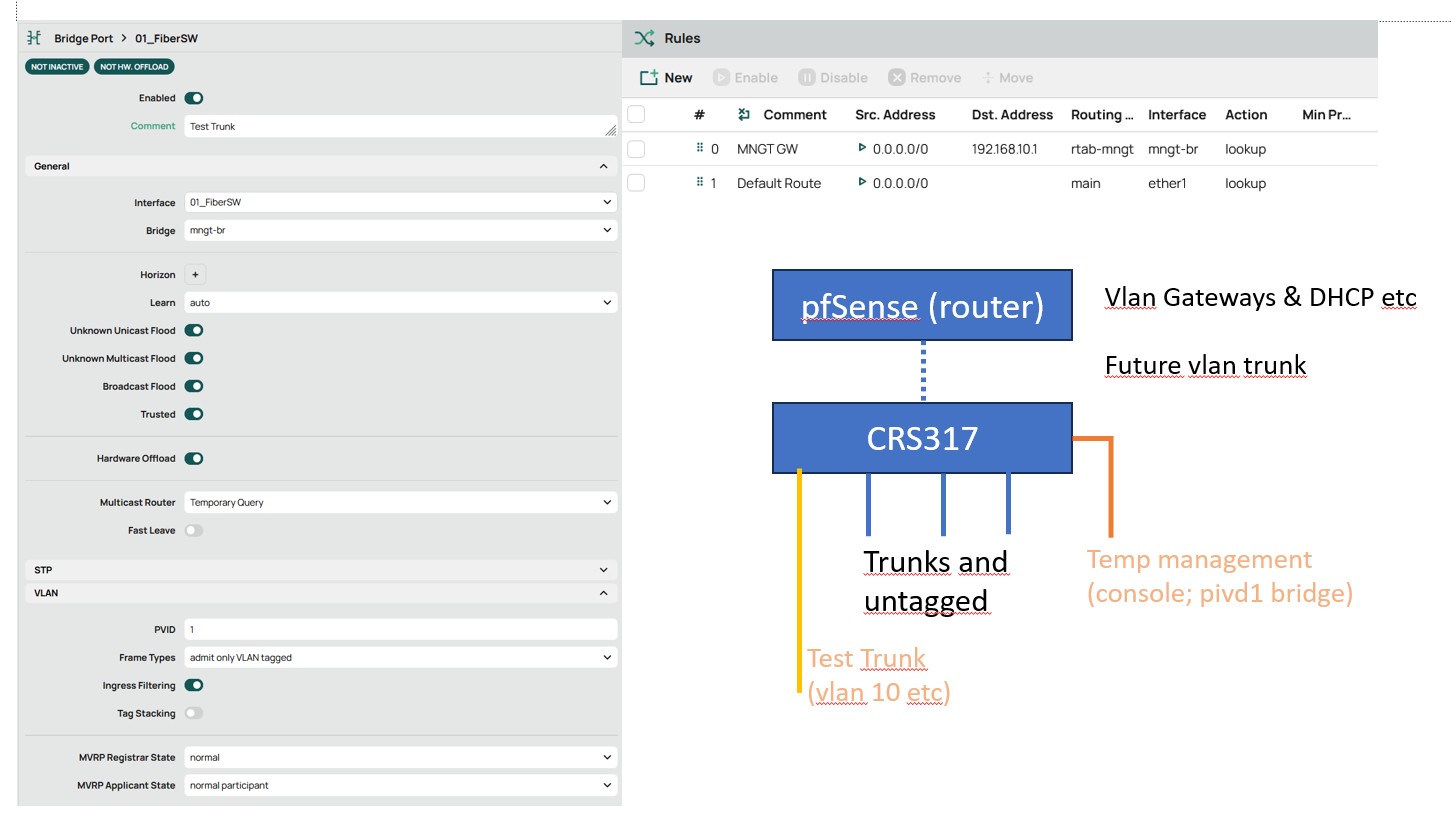The image size is (1452, 831).
Task: Click Bridge Port in the breadcrumb
Action: point(84,38)
